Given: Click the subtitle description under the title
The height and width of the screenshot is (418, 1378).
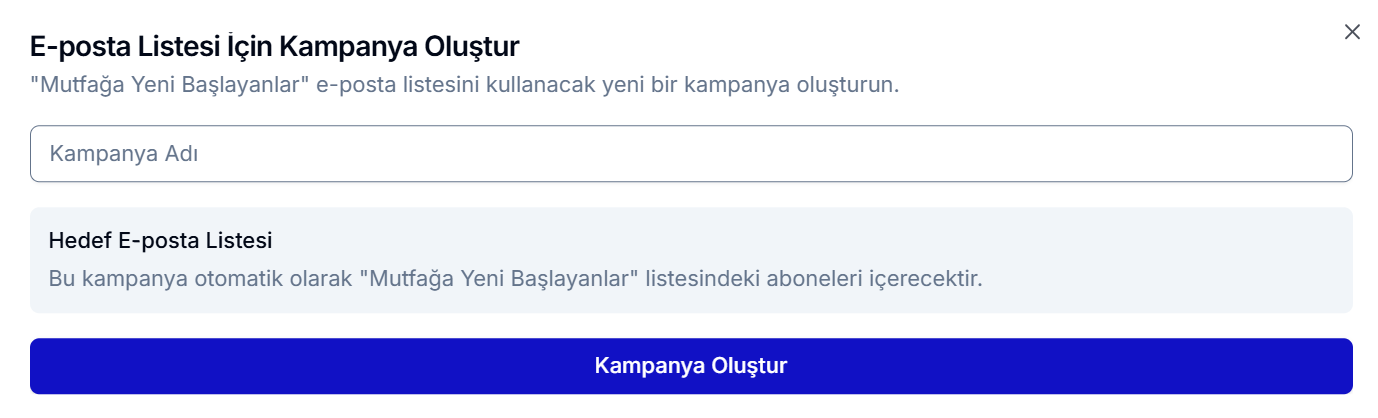Looking at the screenshot, I should (x=465, y=84).
